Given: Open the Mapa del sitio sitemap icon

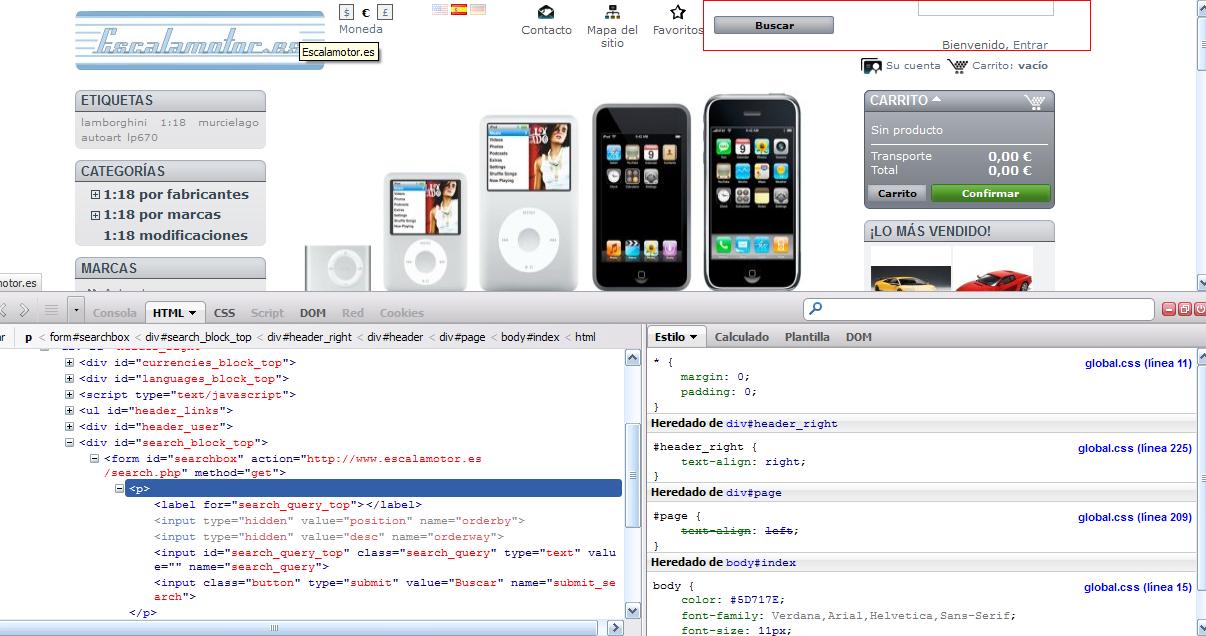Looking at the screenshot, I should click(612, 13).
